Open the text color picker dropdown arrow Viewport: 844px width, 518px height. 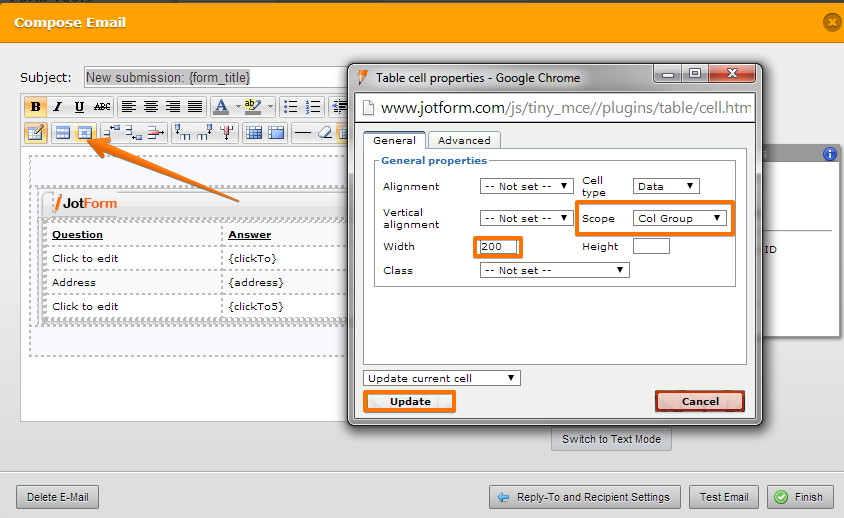pyautogui.click(x=237, y=107)
